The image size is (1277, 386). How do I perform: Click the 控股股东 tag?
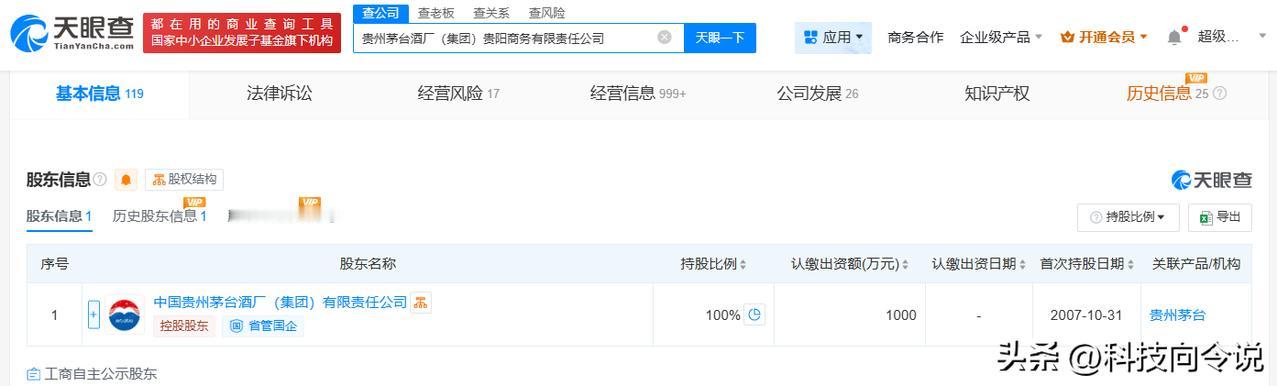(x=184, y=326)
